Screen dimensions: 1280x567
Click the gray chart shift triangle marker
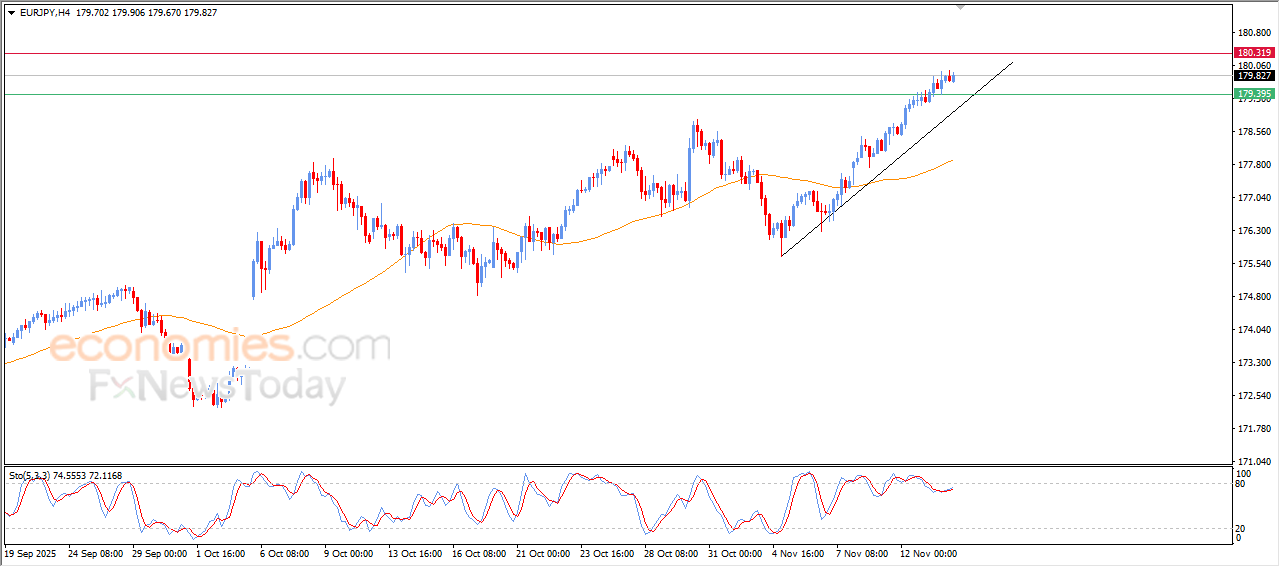tap(961, 8)
